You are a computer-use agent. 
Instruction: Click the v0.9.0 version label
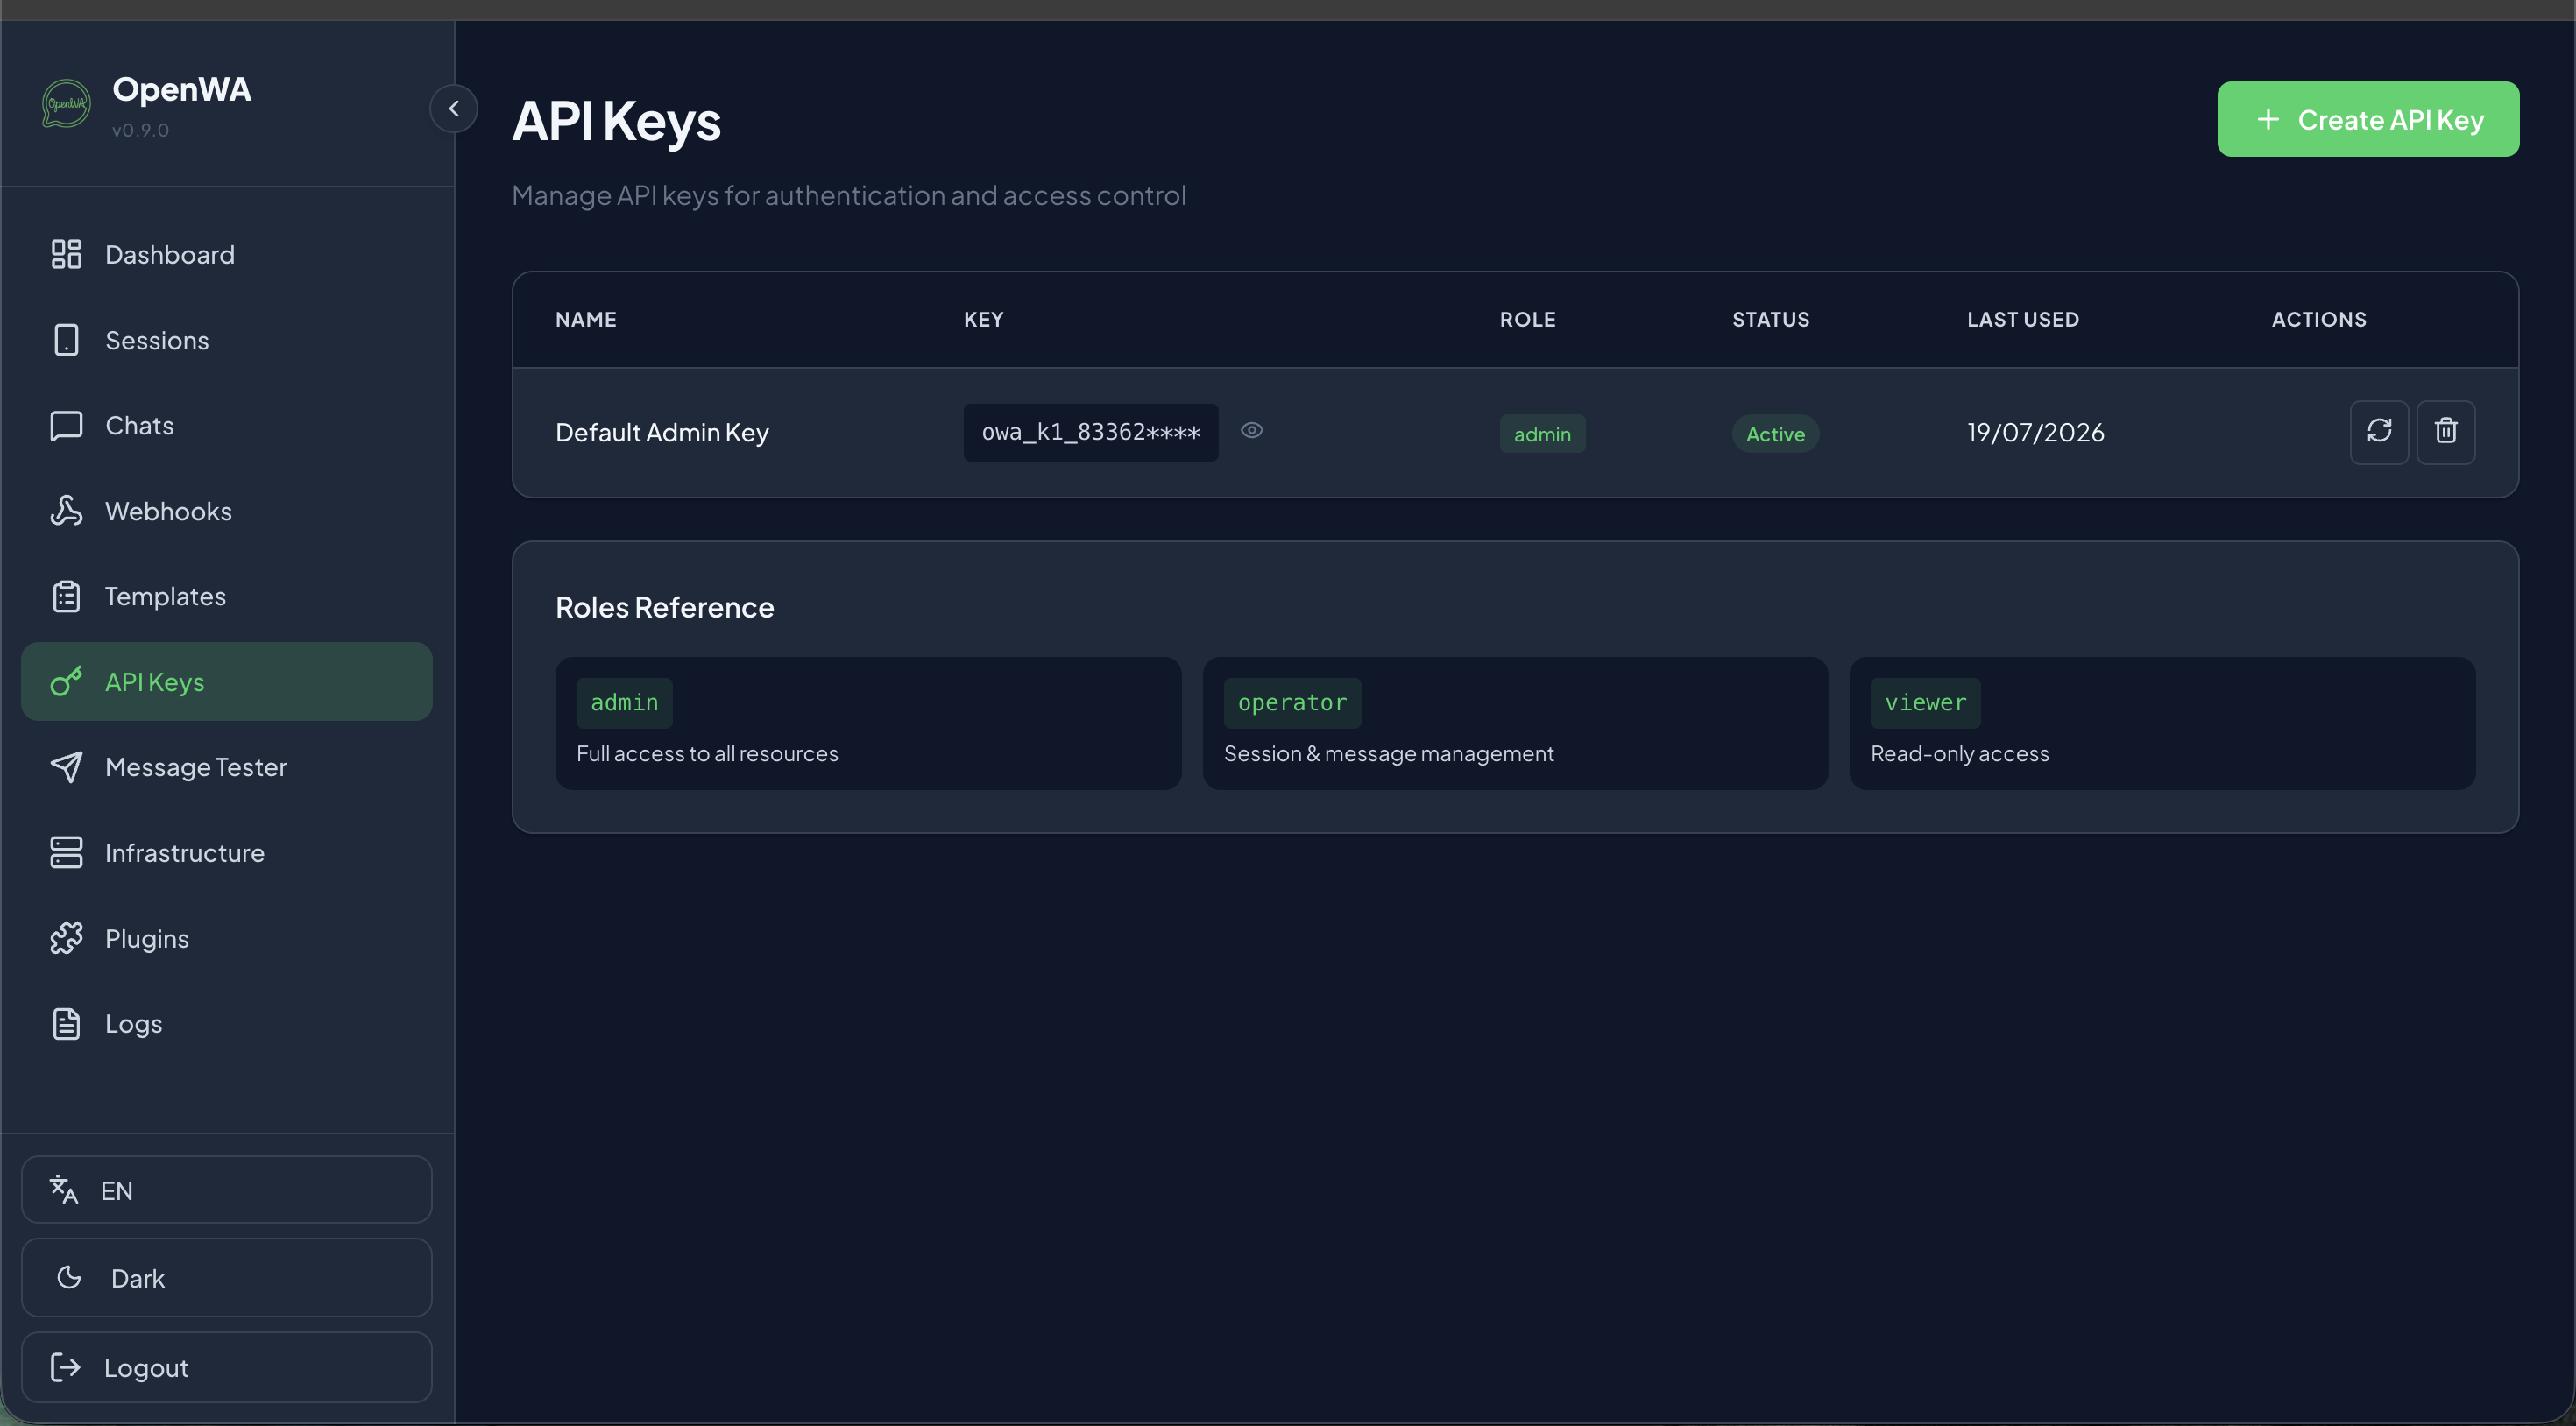[140, 130]
